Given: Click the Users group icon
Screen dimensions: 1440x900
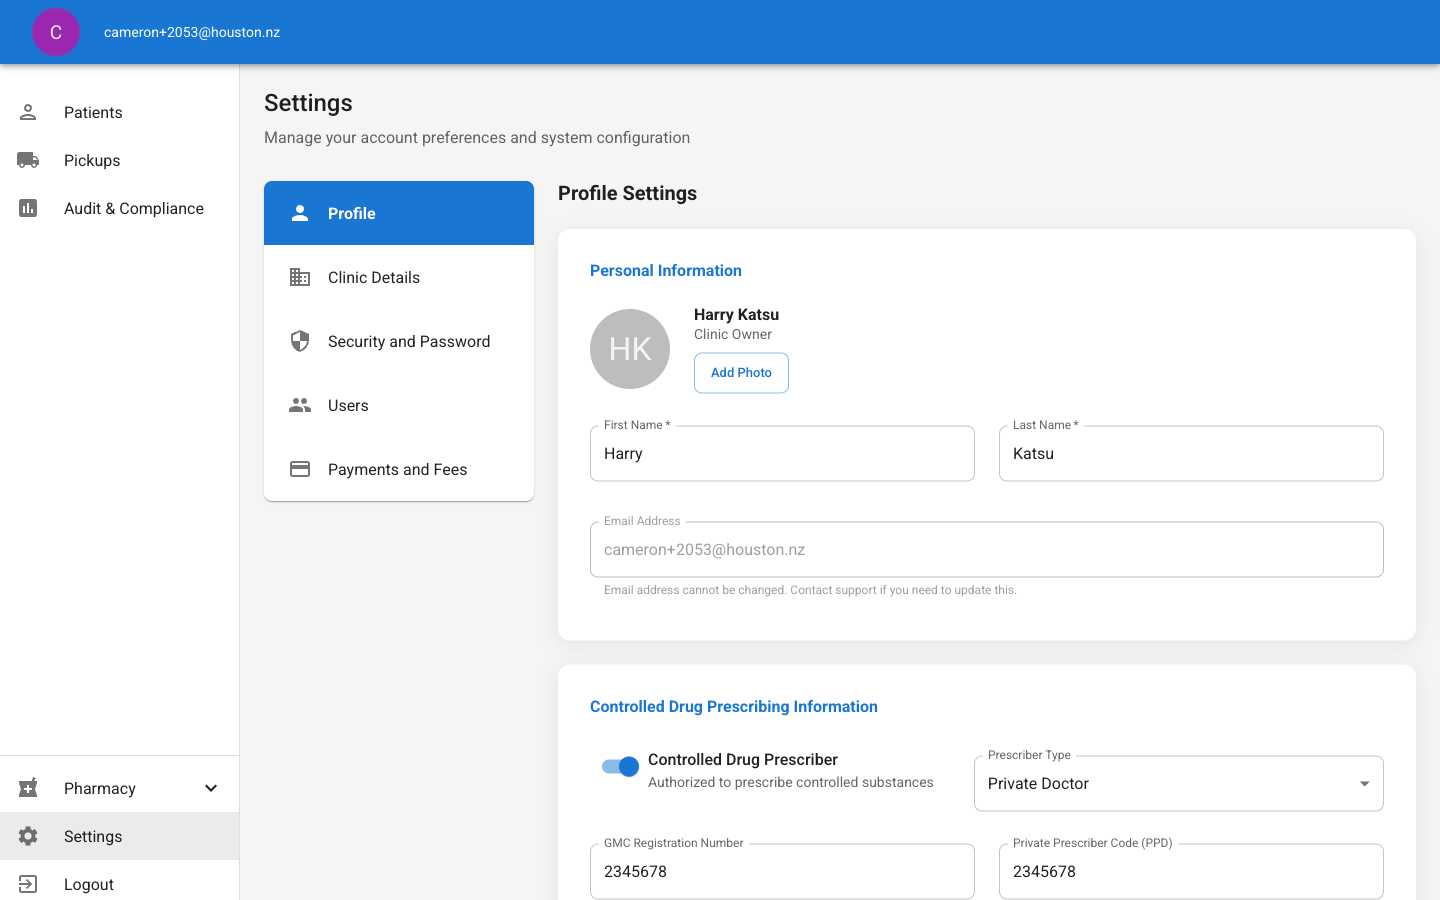Looking at the screenshot, I should 300,405.
